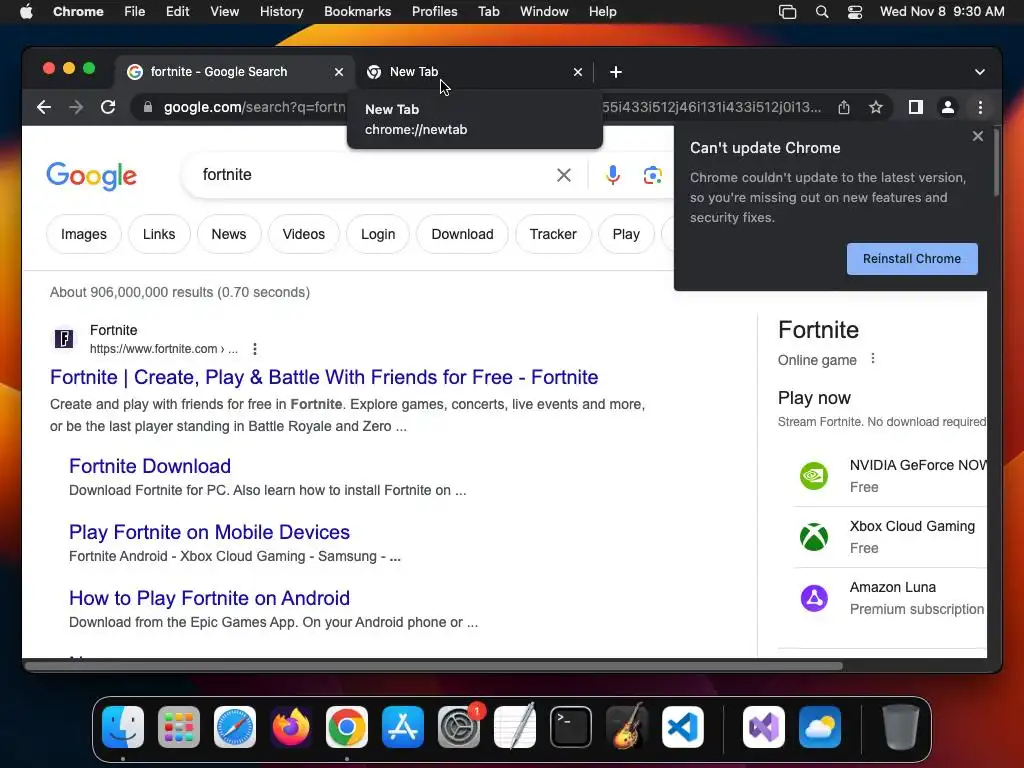
Task: Open Visual Studio from the dock
Action: pos(763,727)
